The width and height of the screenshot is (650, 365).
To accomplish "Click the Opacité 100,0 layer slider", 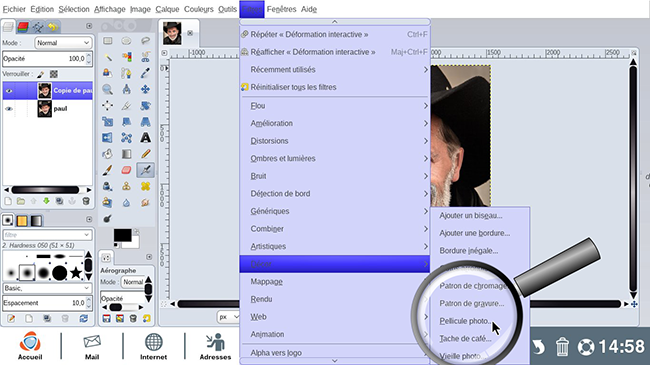I will [x=47, y=58].
